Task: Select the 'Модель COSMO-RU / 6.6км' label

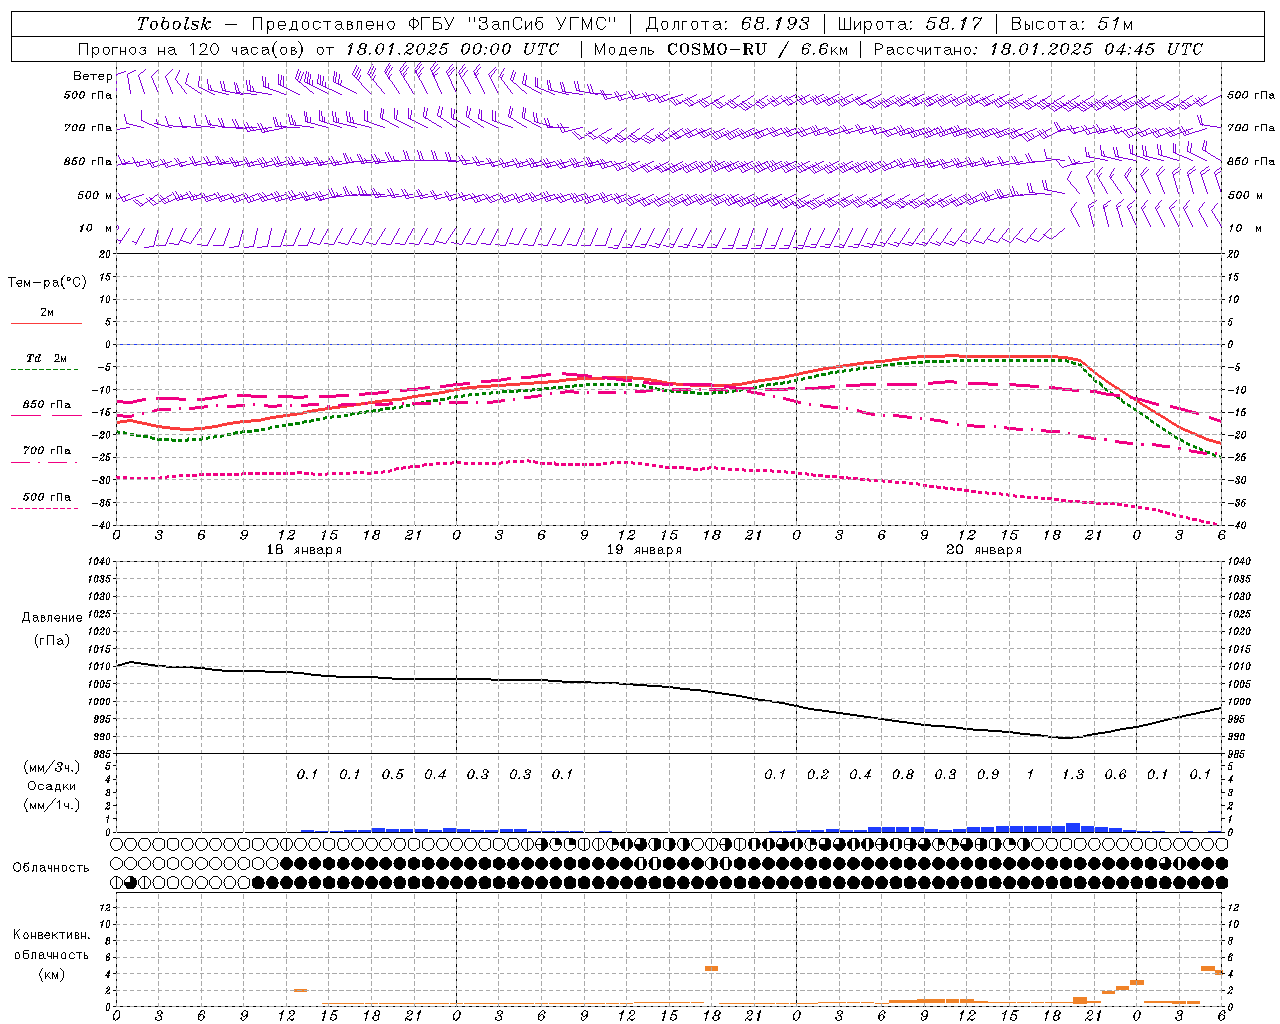Action: click(x=721, y=49)
